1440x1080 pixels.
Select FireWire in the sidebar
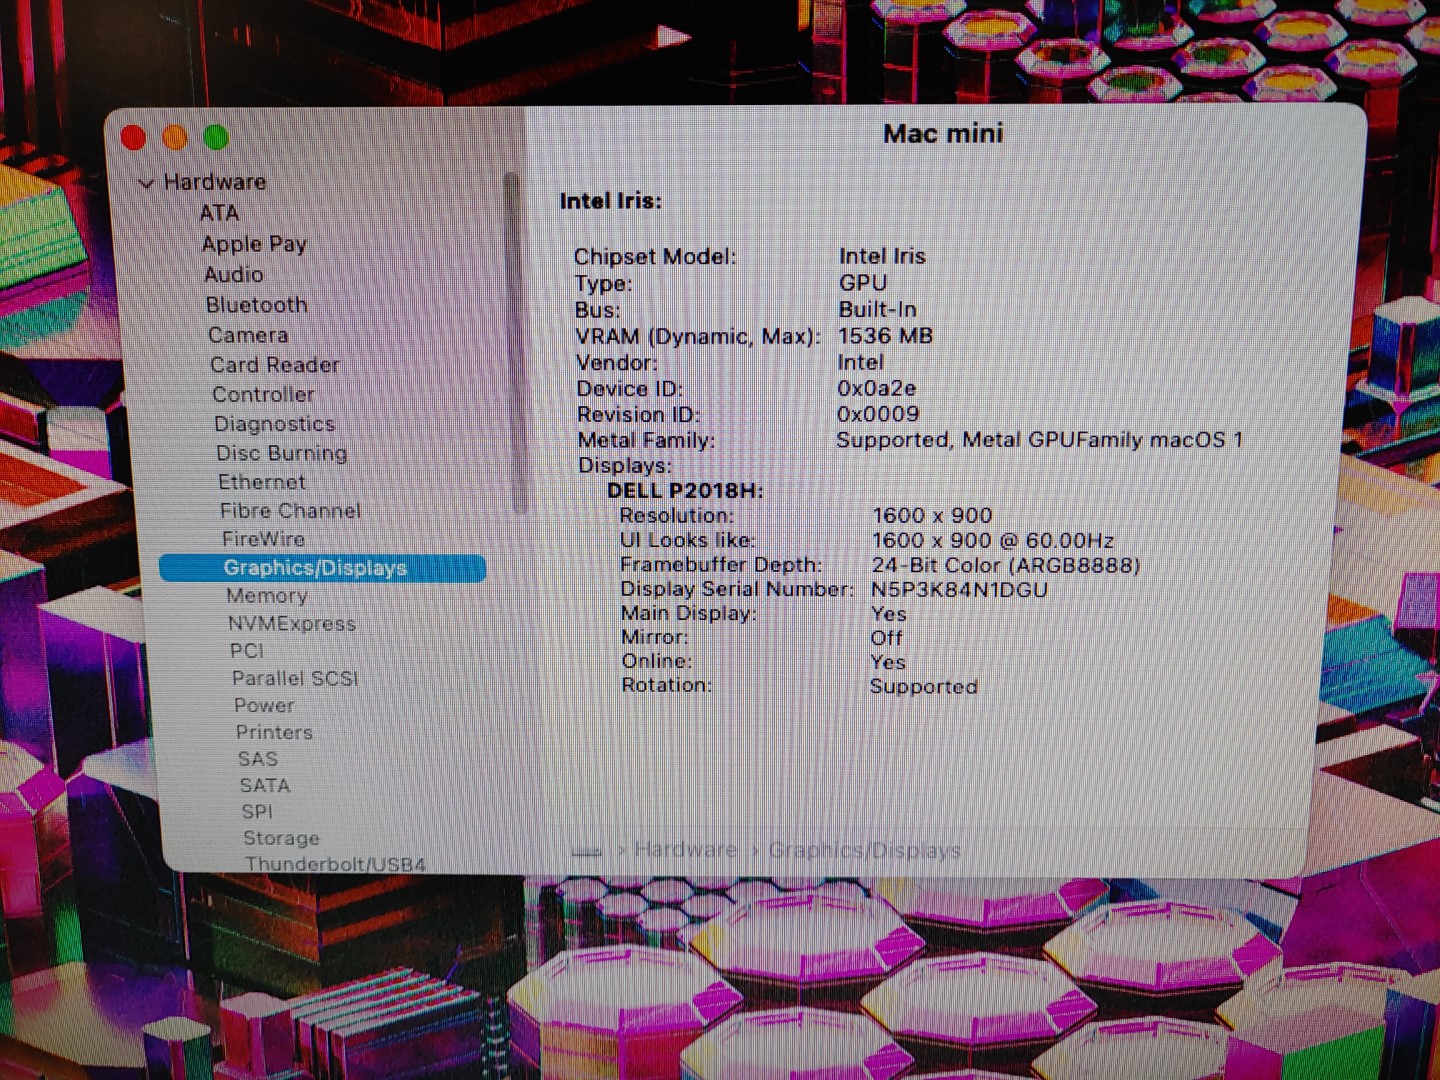click(263, 539)
